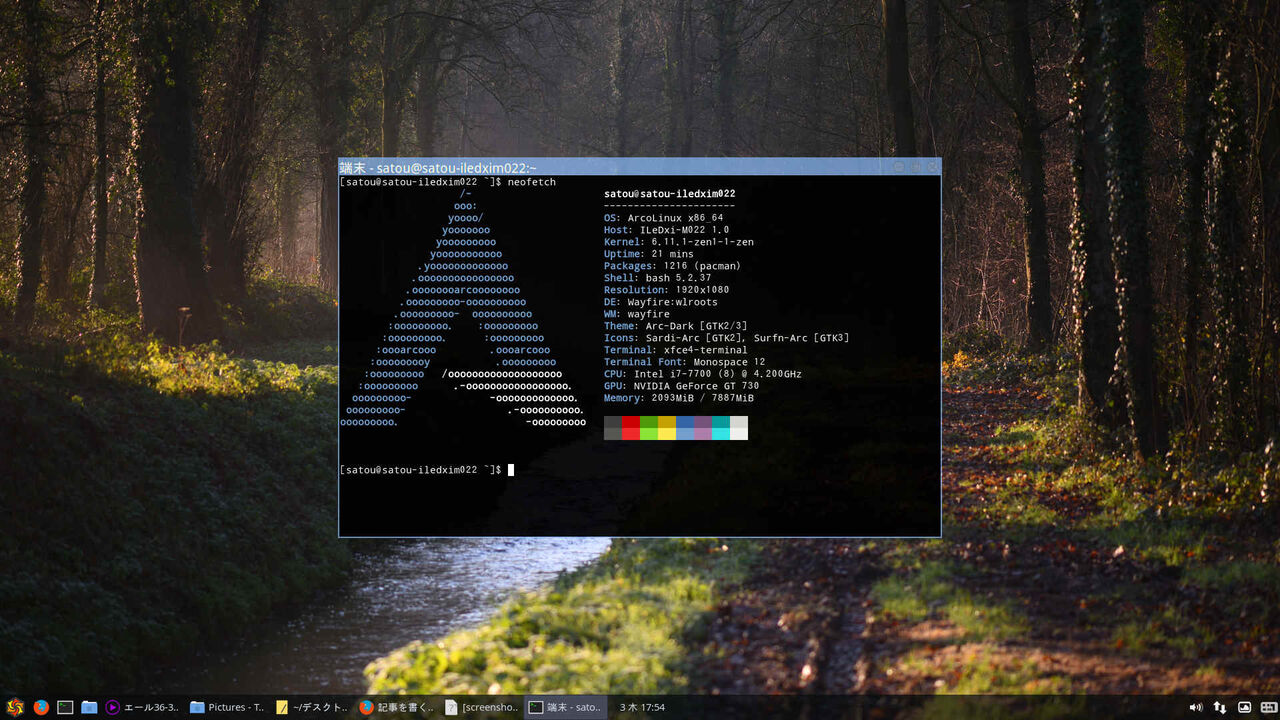Screen dimensions: 1280x720
Task: Launch the media player with the purple play icon
Action: point(113,707)
